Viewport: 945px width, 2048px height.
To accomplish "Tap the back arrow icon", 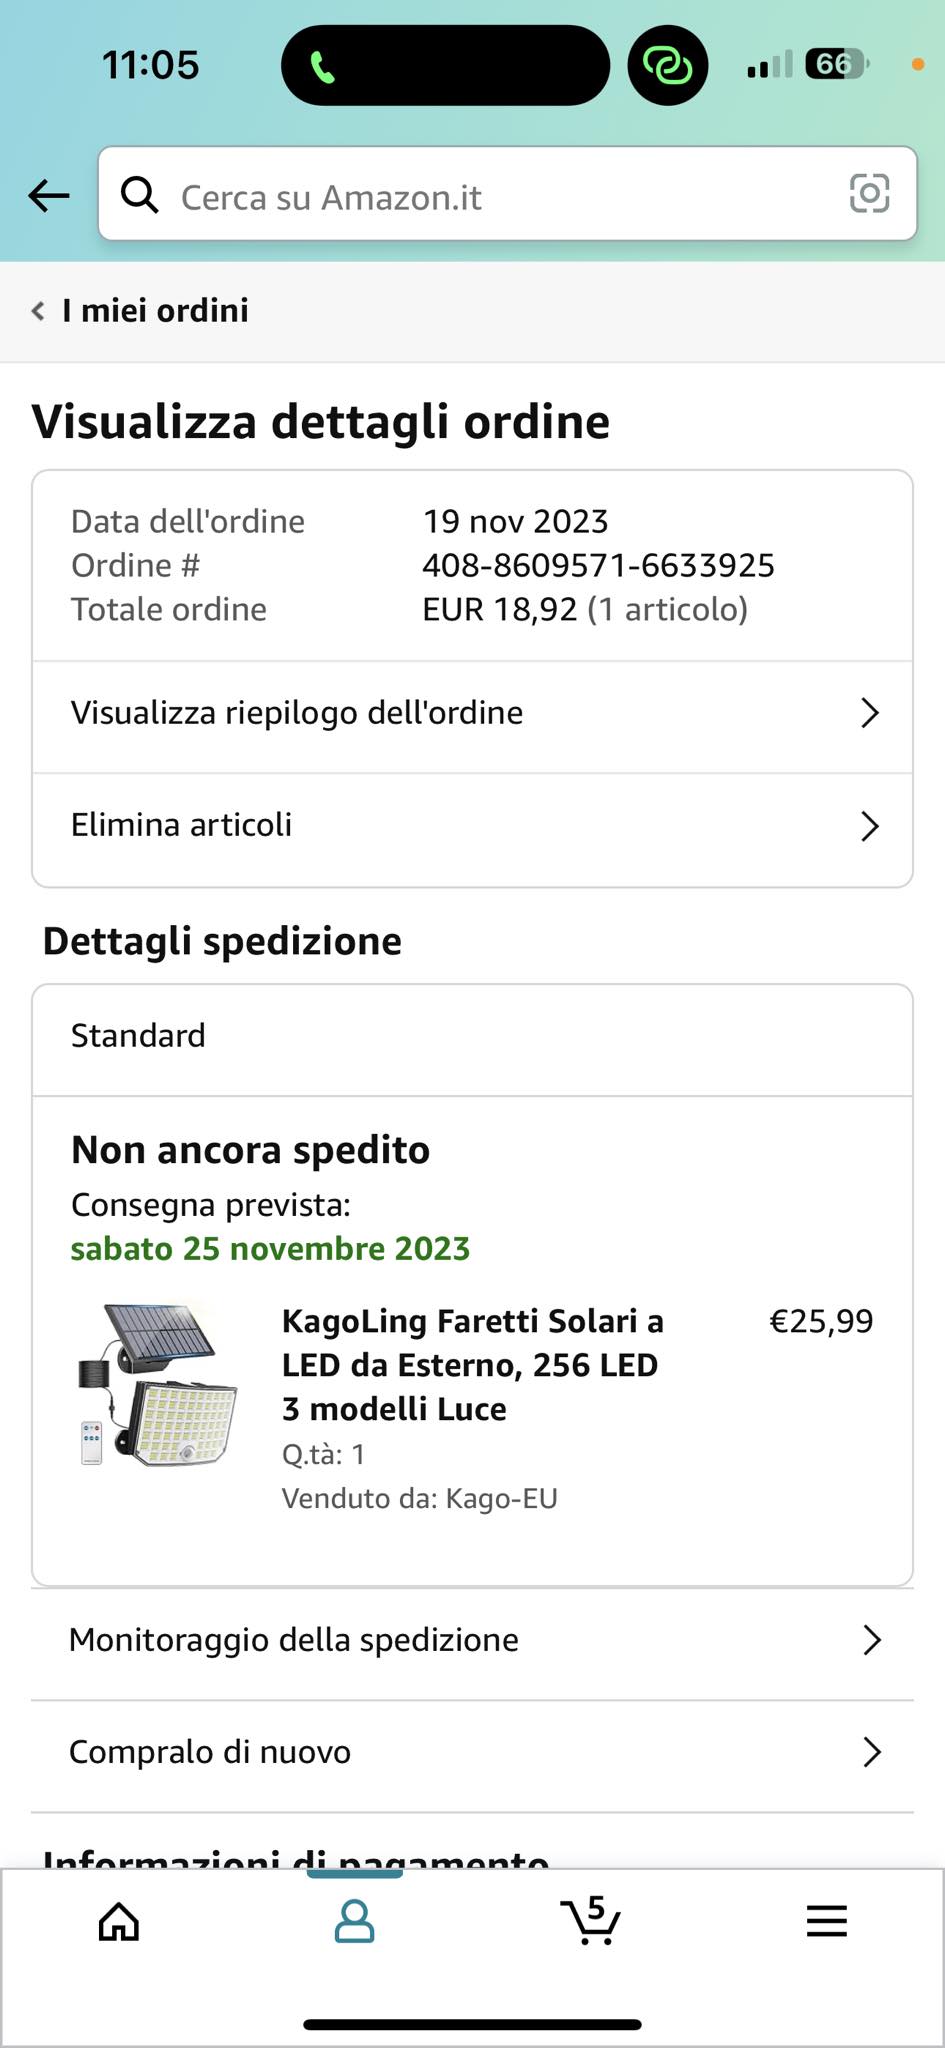I will tap(48, 196).
